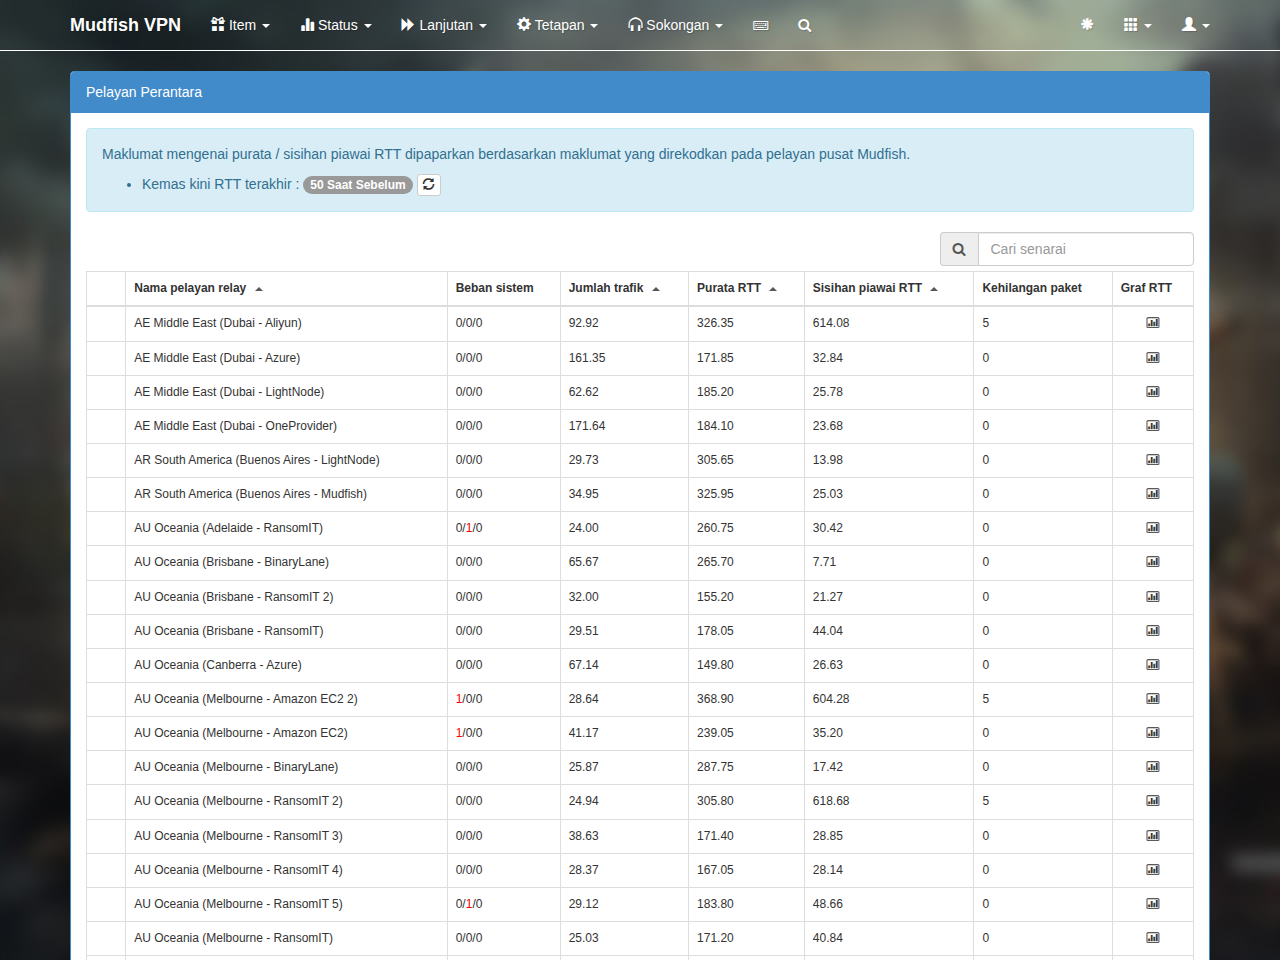View RTT graph for Adelaide - RansomIT
Viewport: 1280px width, 960px height.
coord(1153,528)
